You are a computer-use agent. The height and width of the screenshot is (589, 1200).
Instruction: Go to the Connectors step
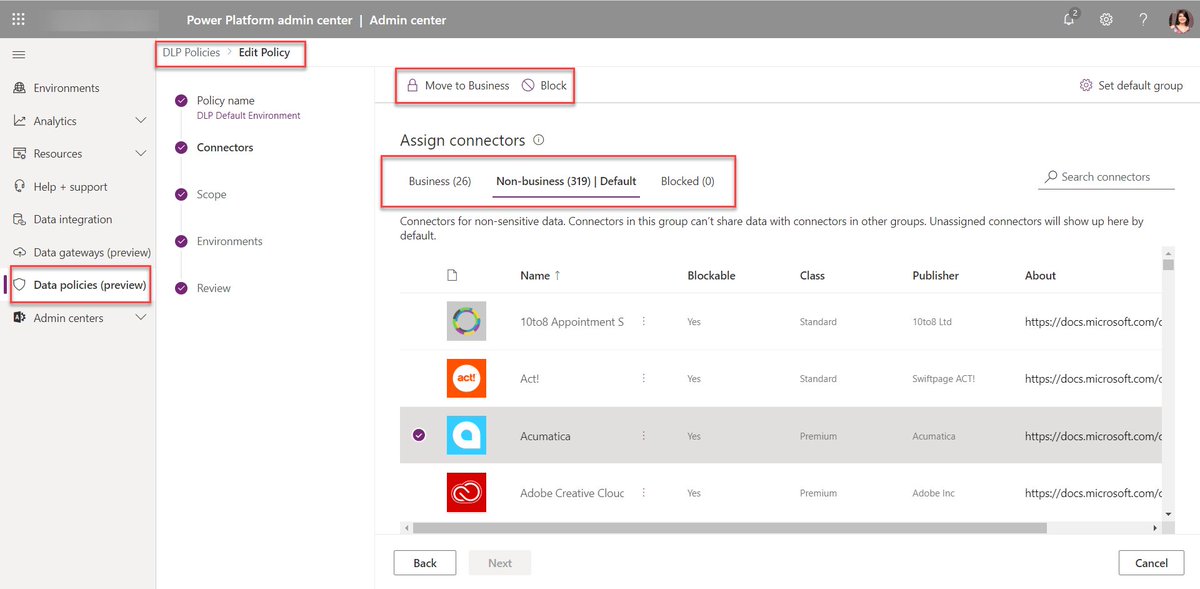[225, 148]
